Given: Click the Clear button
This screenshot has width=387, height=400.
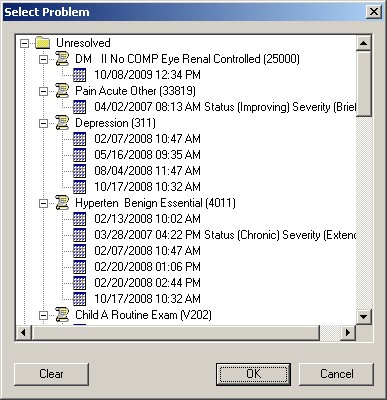Looking at the screenshot, I should pos(51,374).
